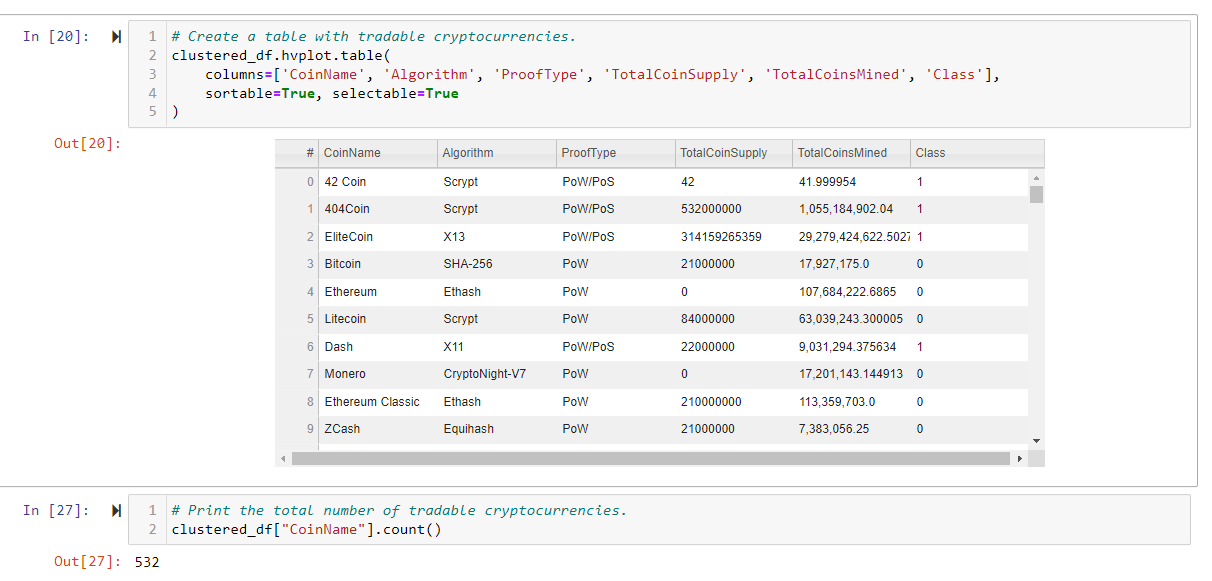This screenshot has width=1212, height=581.
Task: Sort table by ProofType column header
Action: pyautogui.click(x=616, y=153)
